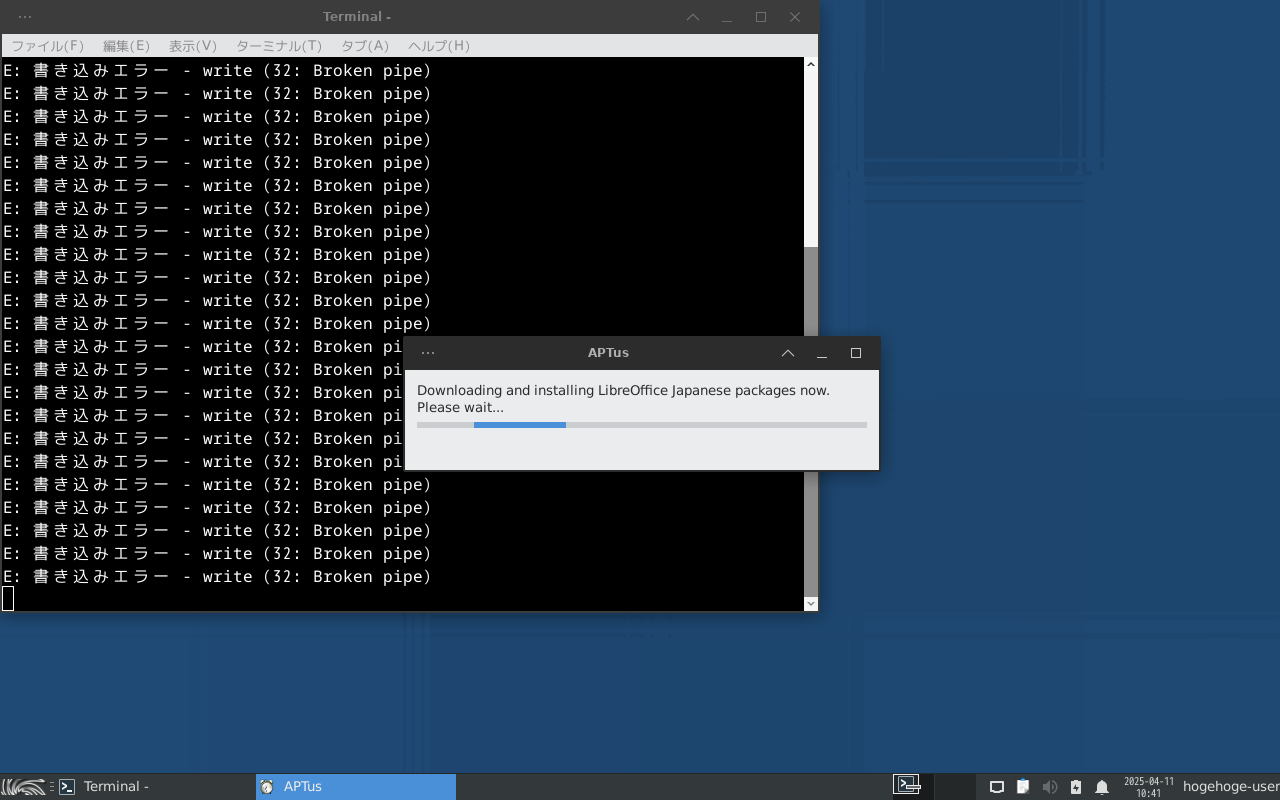Open the タブ(A) menu in Terminal
This screenshot has height=800, width=1280.
tap(365, 46)
